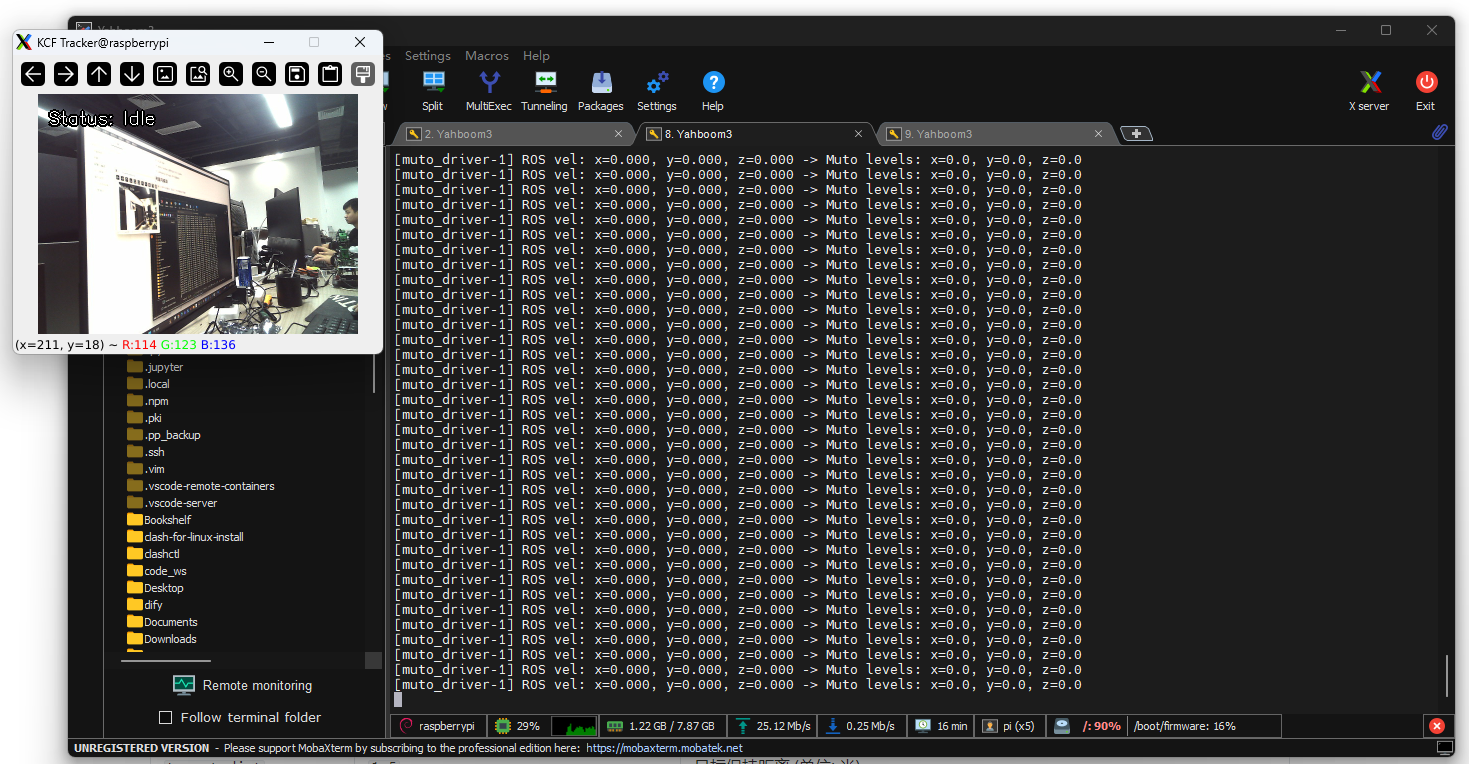Pan up in KCF Tracker window

click(x=99, y=73)
